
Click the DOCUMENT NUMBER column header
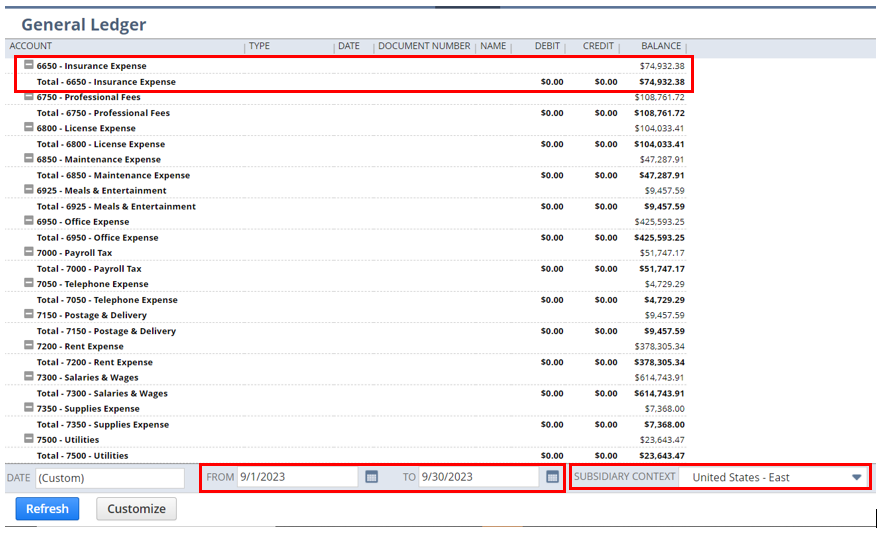(x=424, y=46)
